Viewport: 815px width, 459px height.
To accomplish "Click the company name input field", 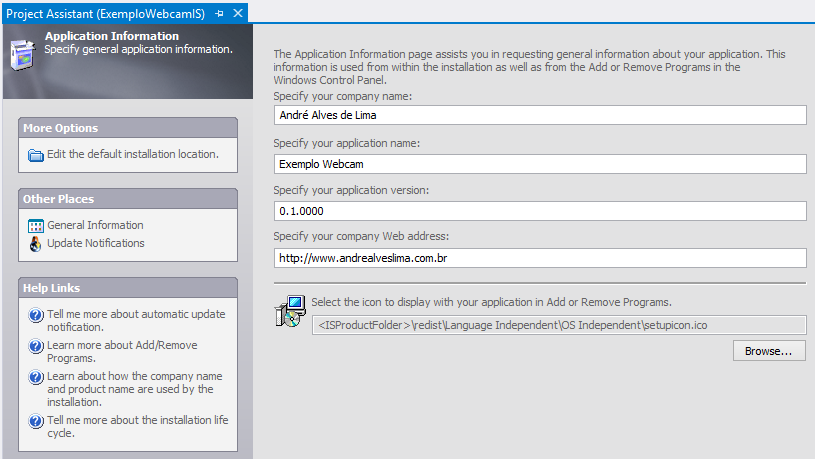I will click(x=540, y=115).
